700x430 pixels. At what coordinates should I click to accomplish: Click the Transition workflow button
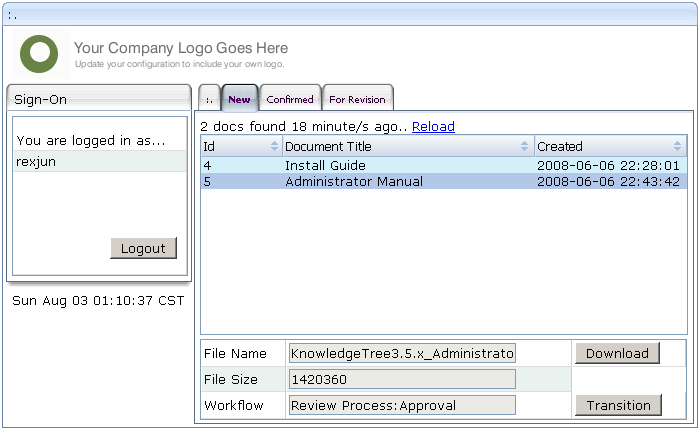tap(618, 405)
